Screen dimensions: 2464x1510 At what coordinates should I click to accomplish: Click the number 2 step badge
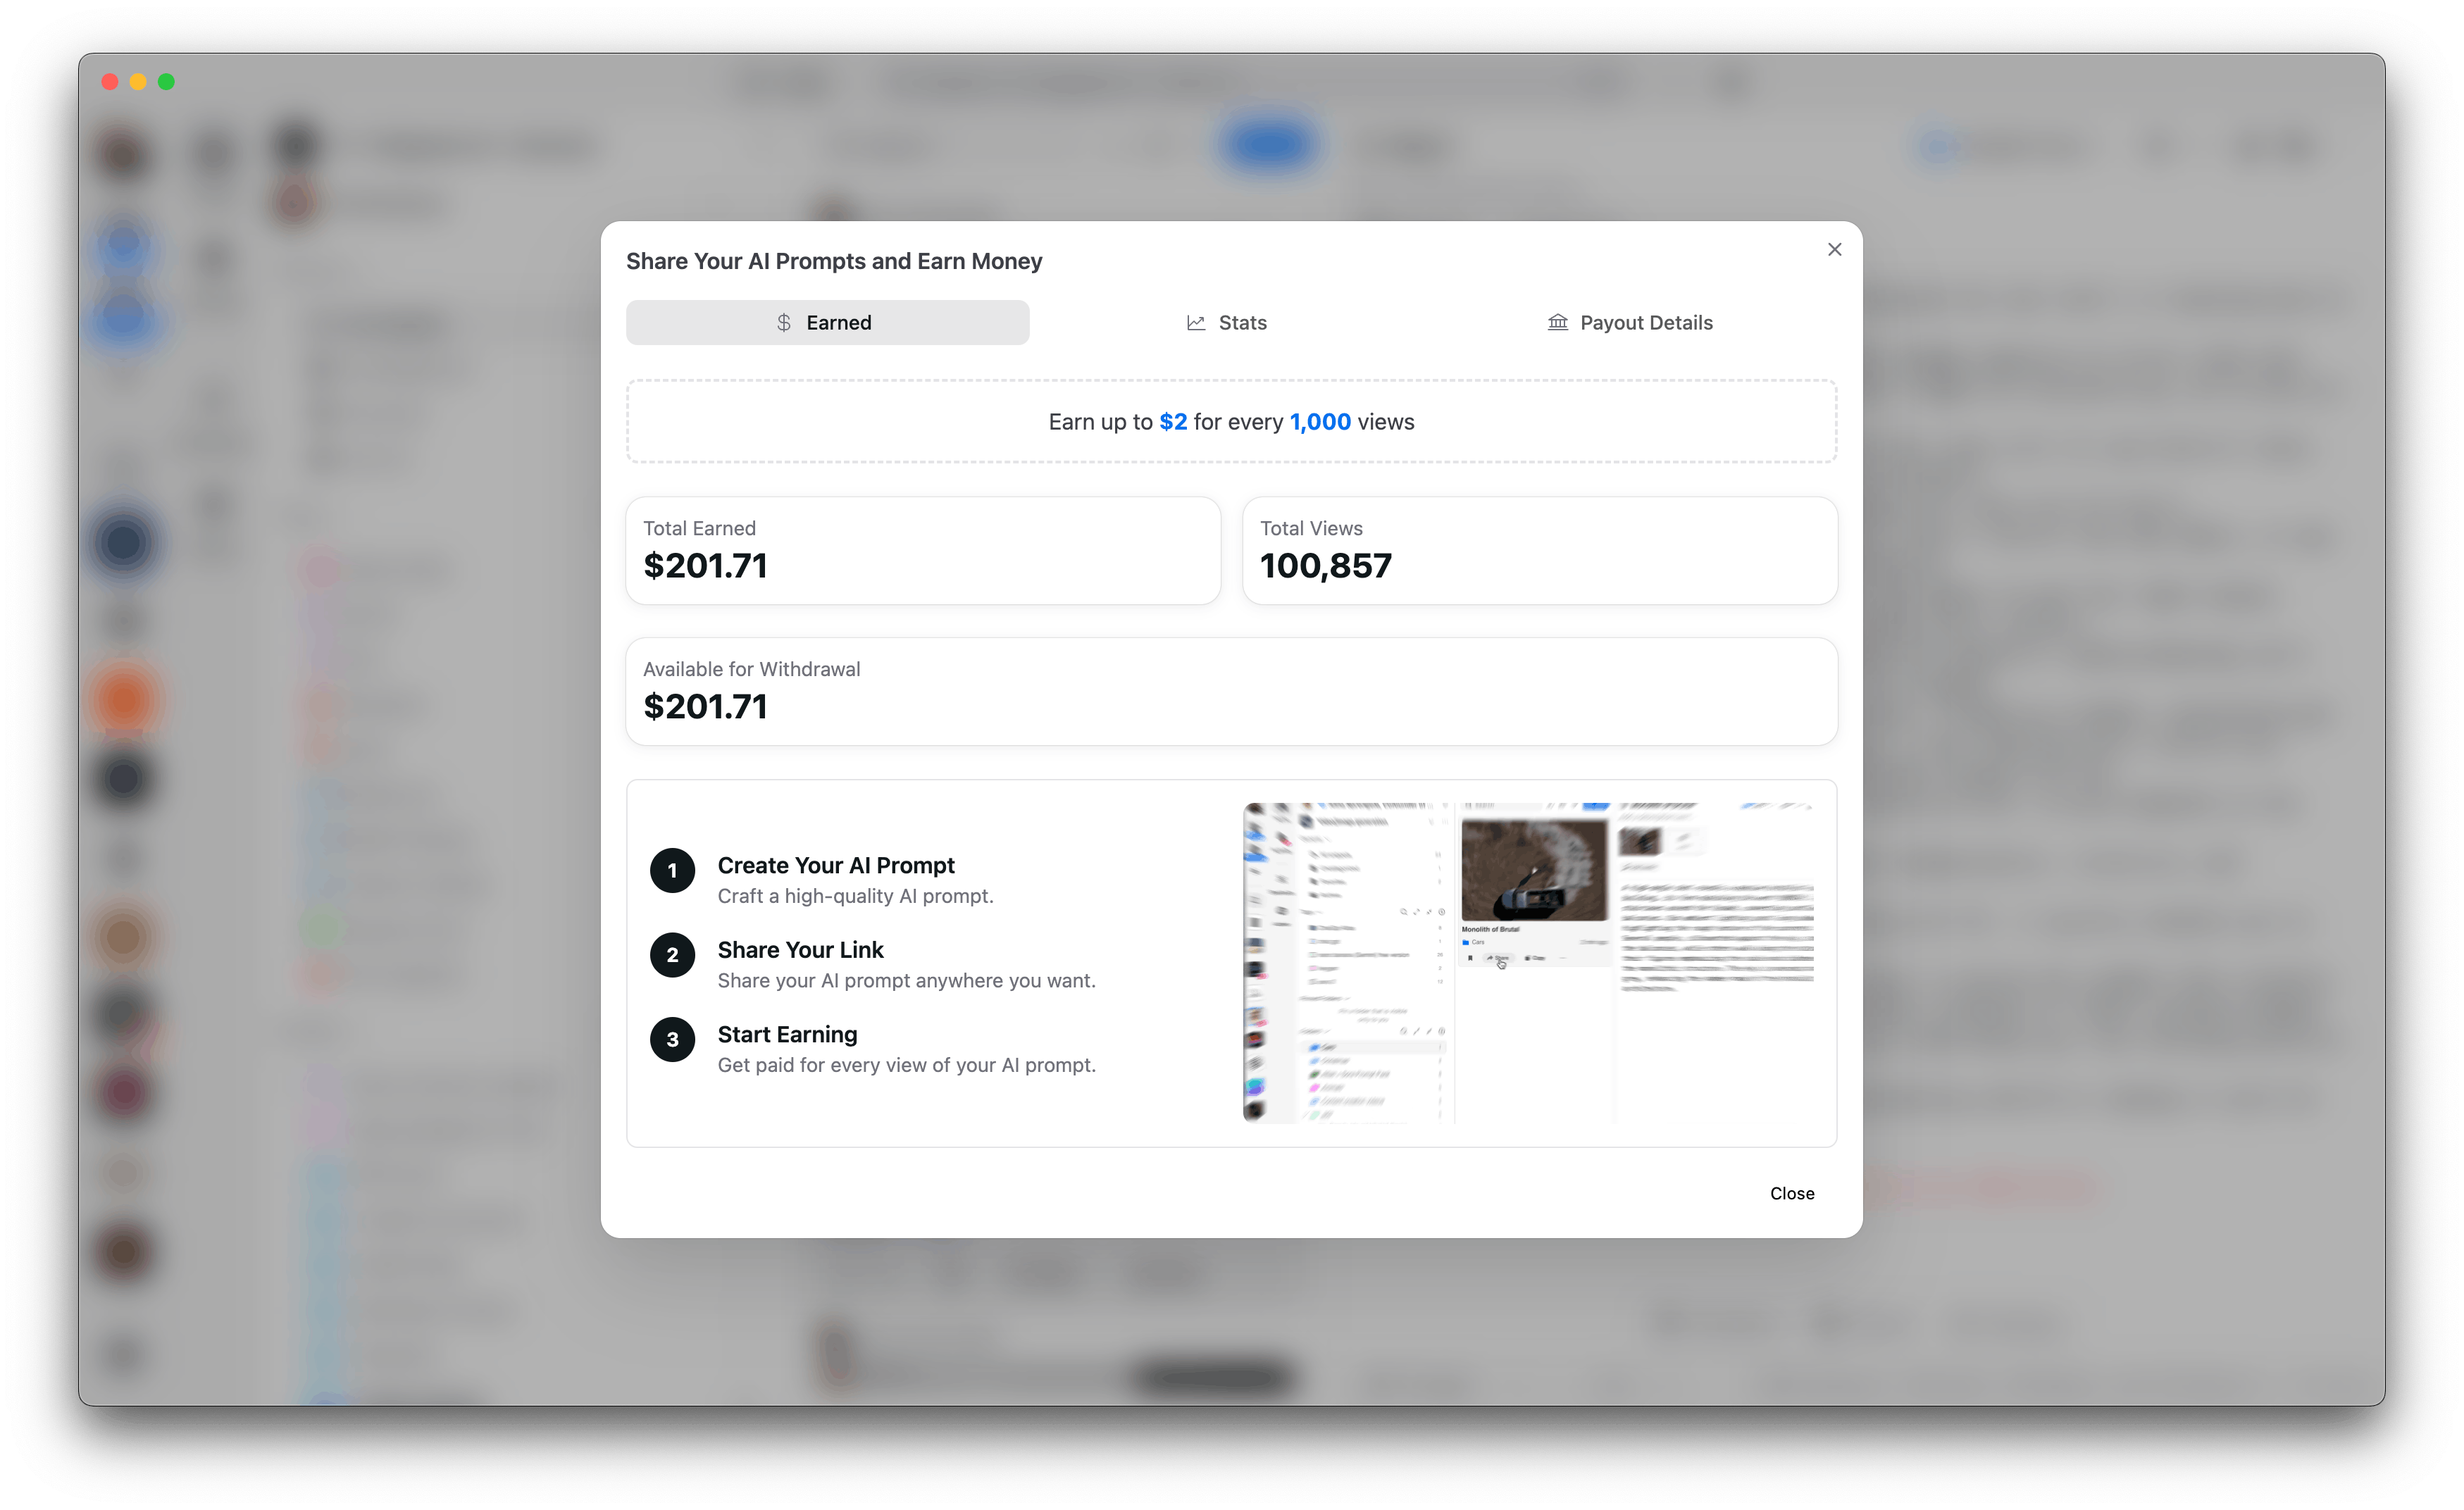pos(672,955)
